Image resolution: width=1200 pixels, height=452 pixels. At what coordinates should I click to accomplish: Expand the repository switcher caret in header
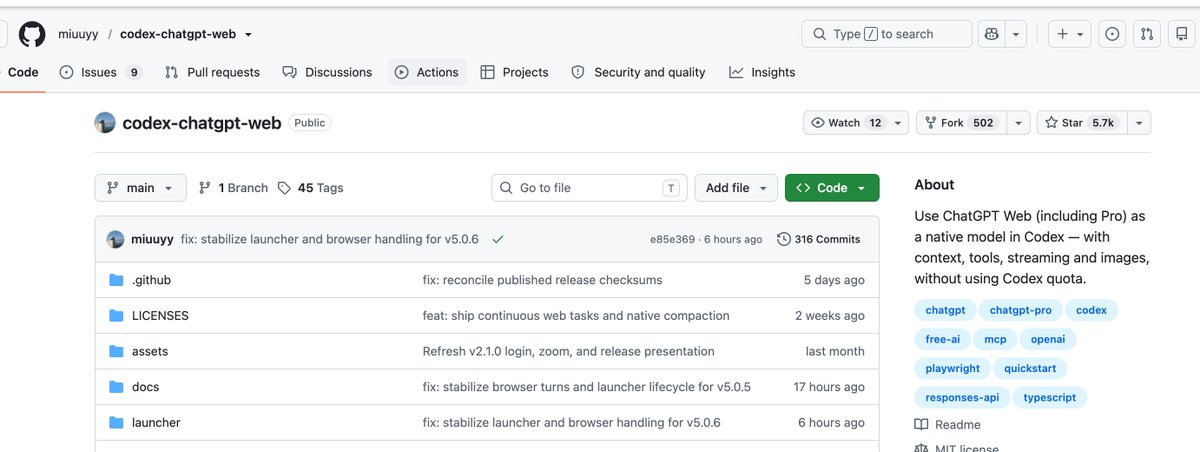(248, 34)
